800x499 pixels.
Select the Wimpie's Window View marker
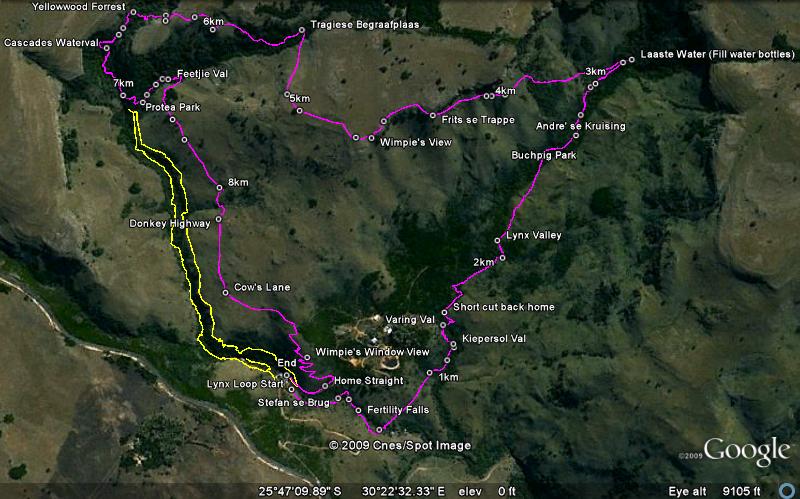307,358
